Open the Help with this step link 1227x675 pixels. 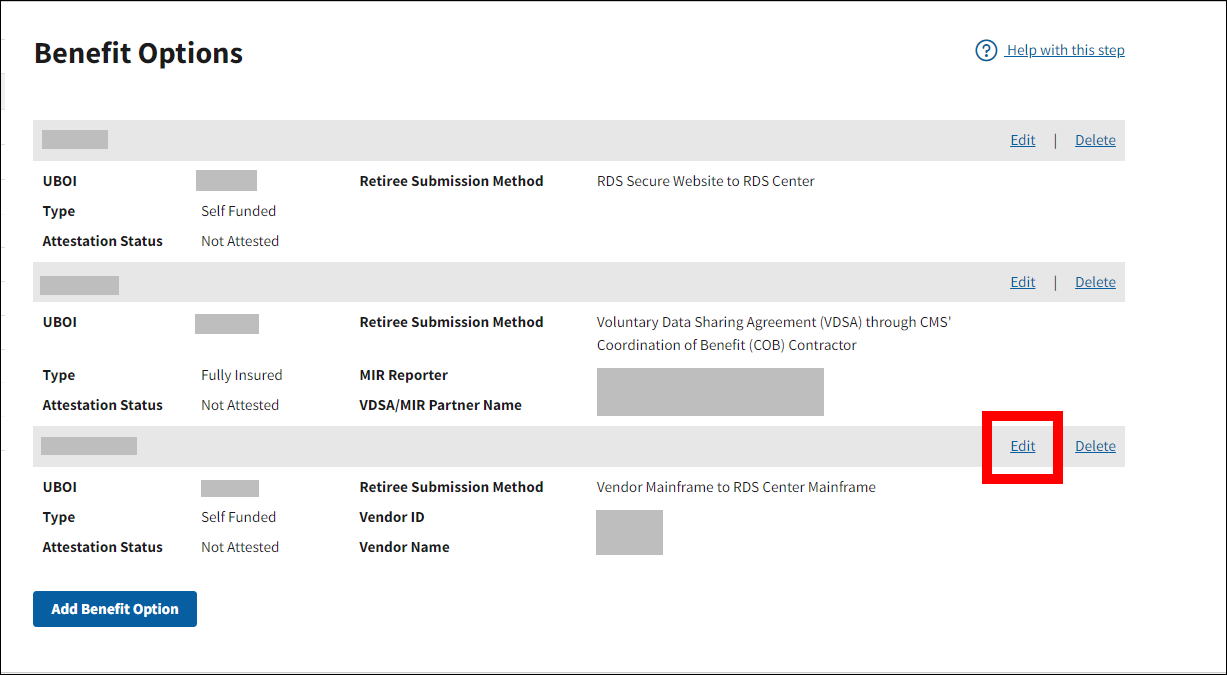tap(1065, 50)
